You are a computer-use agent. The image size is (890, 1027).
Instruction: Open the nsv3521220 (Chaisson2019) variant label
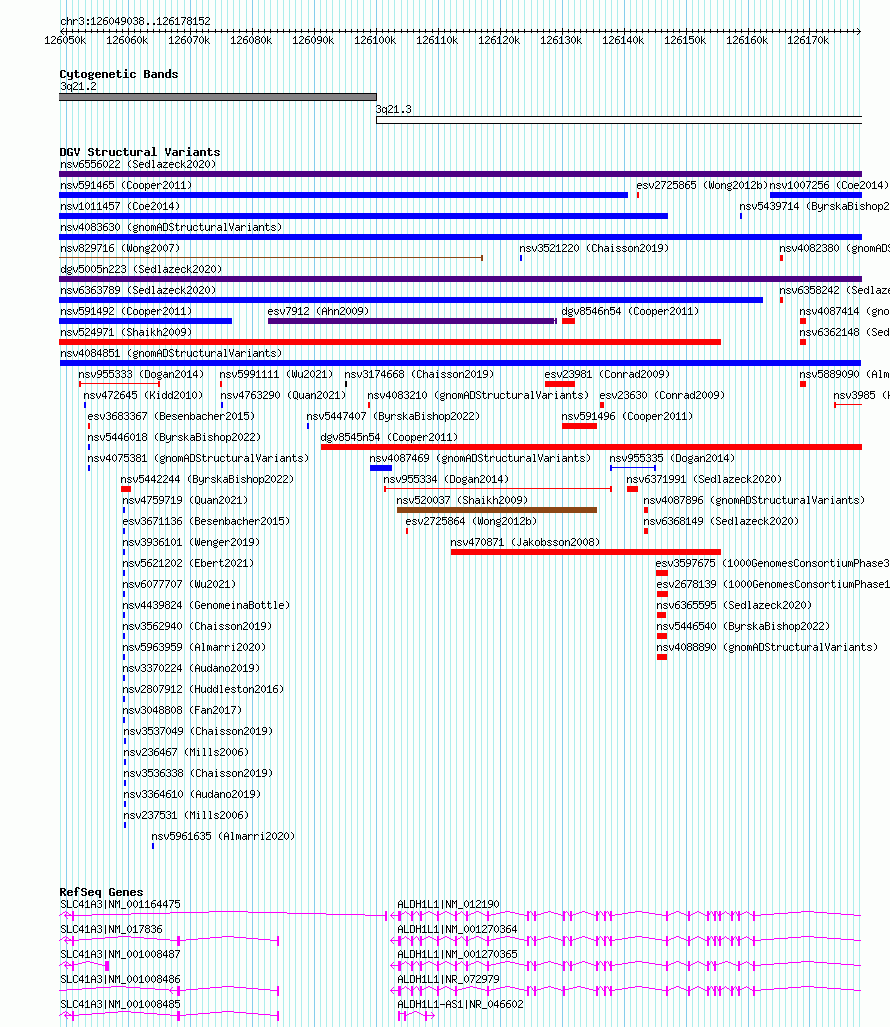[594, 248]
